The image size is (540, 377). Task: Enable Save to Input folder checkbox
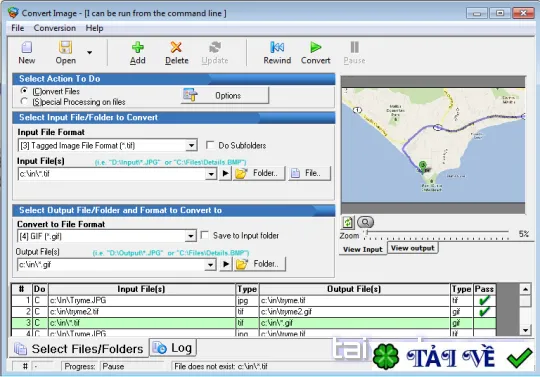205,235
